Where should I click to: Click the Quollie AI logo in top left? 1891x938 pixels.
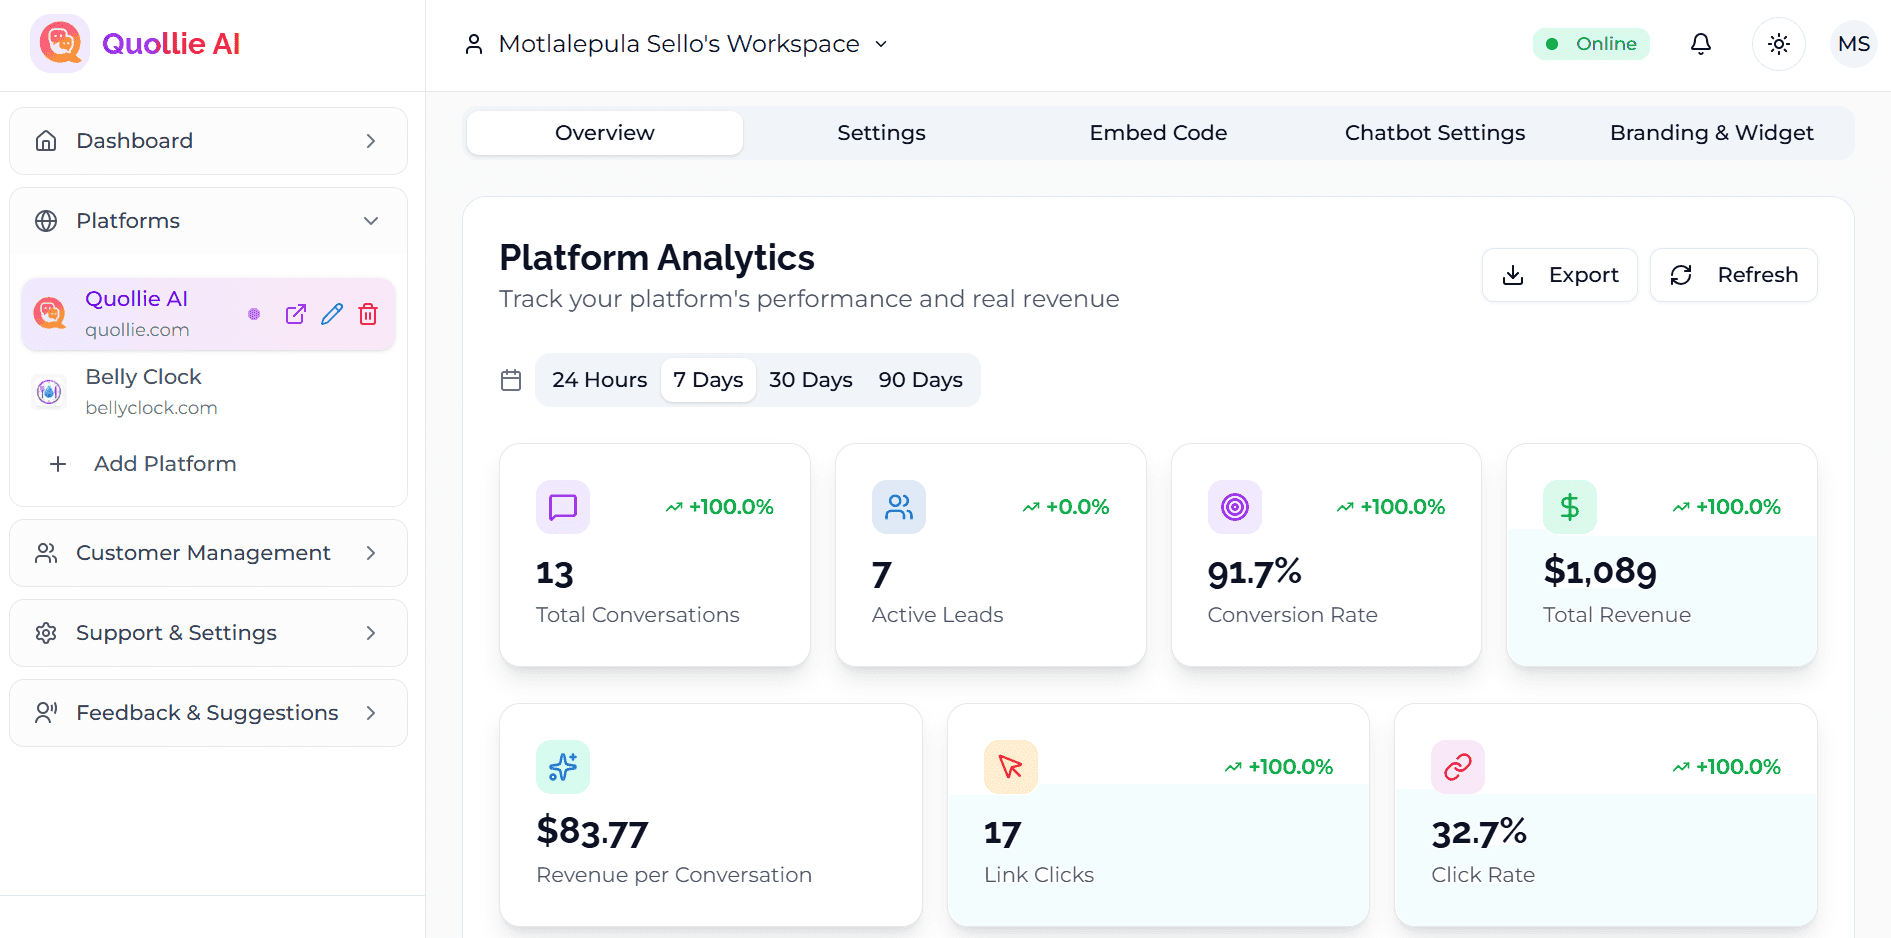pyautogui.click(x=59, y=43)
